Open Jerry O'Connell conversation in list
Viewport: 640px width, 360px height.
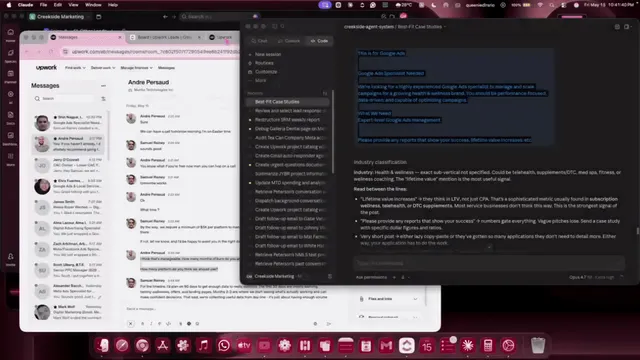(69, 165)
